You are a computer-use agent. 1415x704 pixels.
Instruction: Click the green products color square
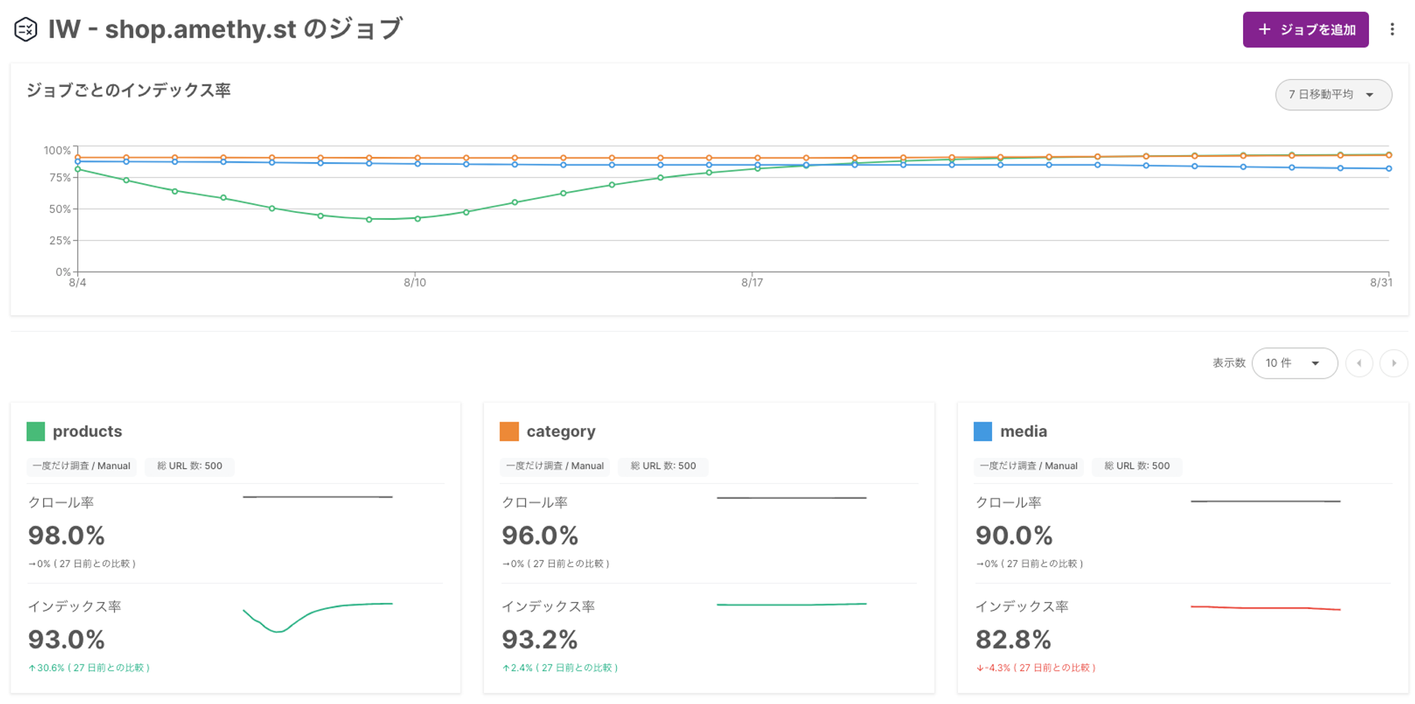pyautogui.click(x=36, y=432)
